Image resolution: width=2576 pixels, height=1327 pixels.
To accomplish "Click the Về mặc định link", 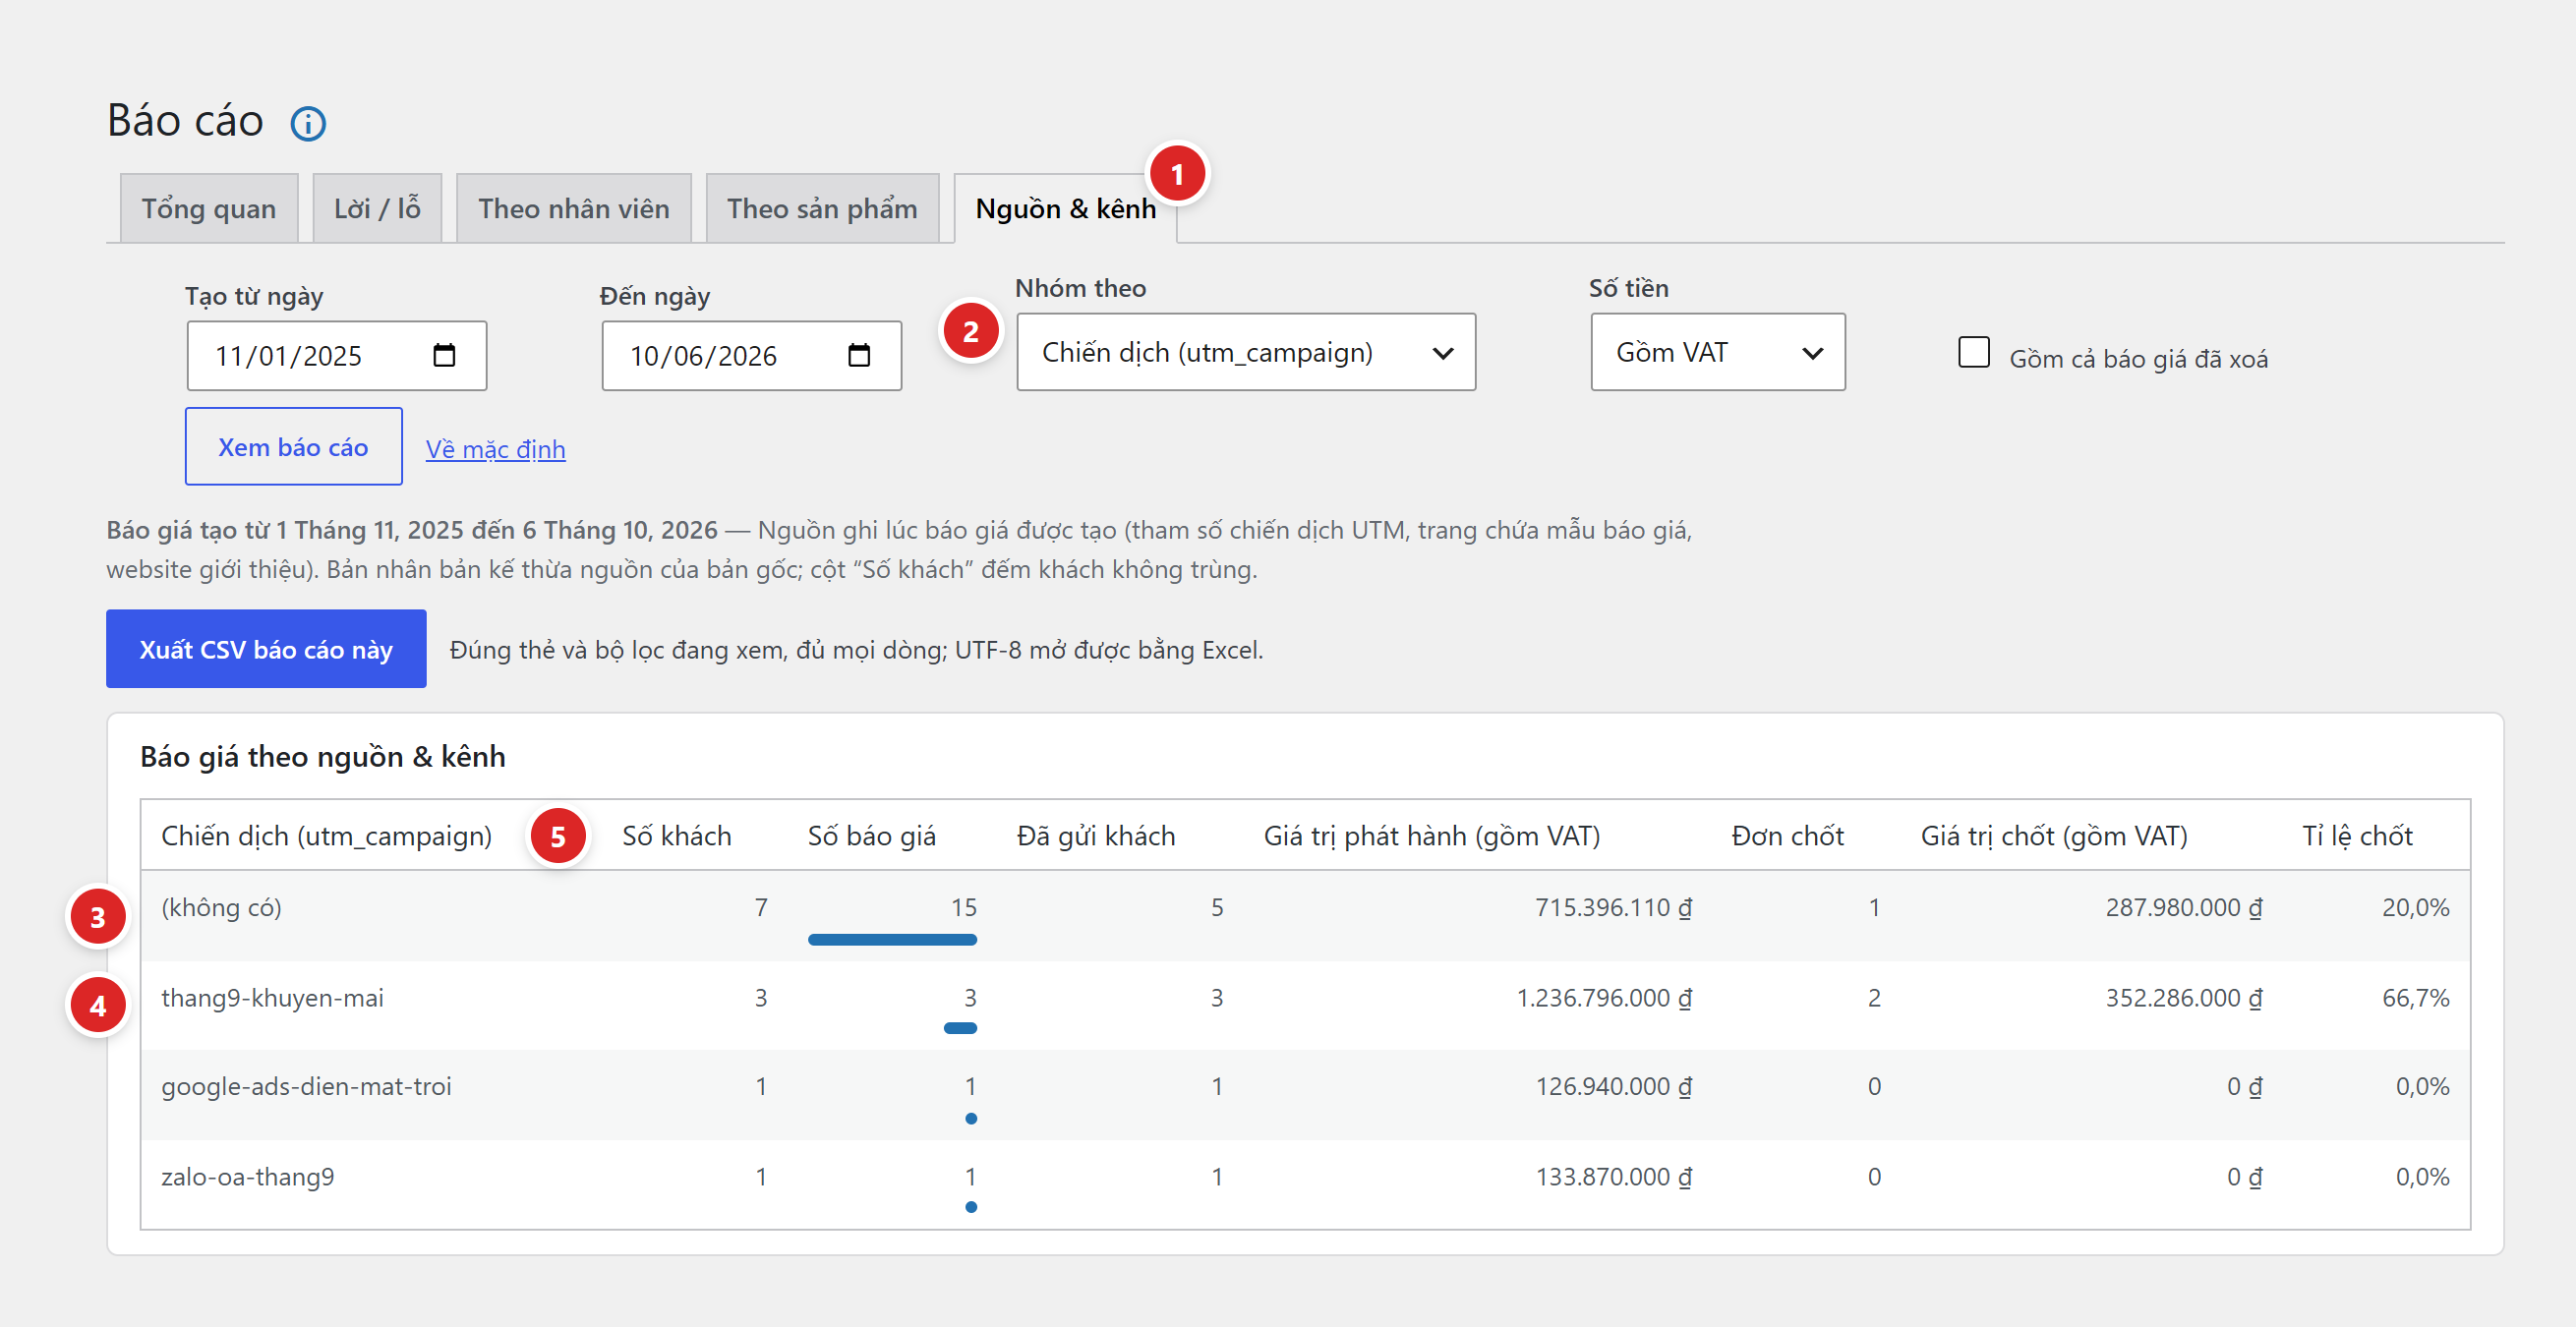I will [x=495, y=449].
